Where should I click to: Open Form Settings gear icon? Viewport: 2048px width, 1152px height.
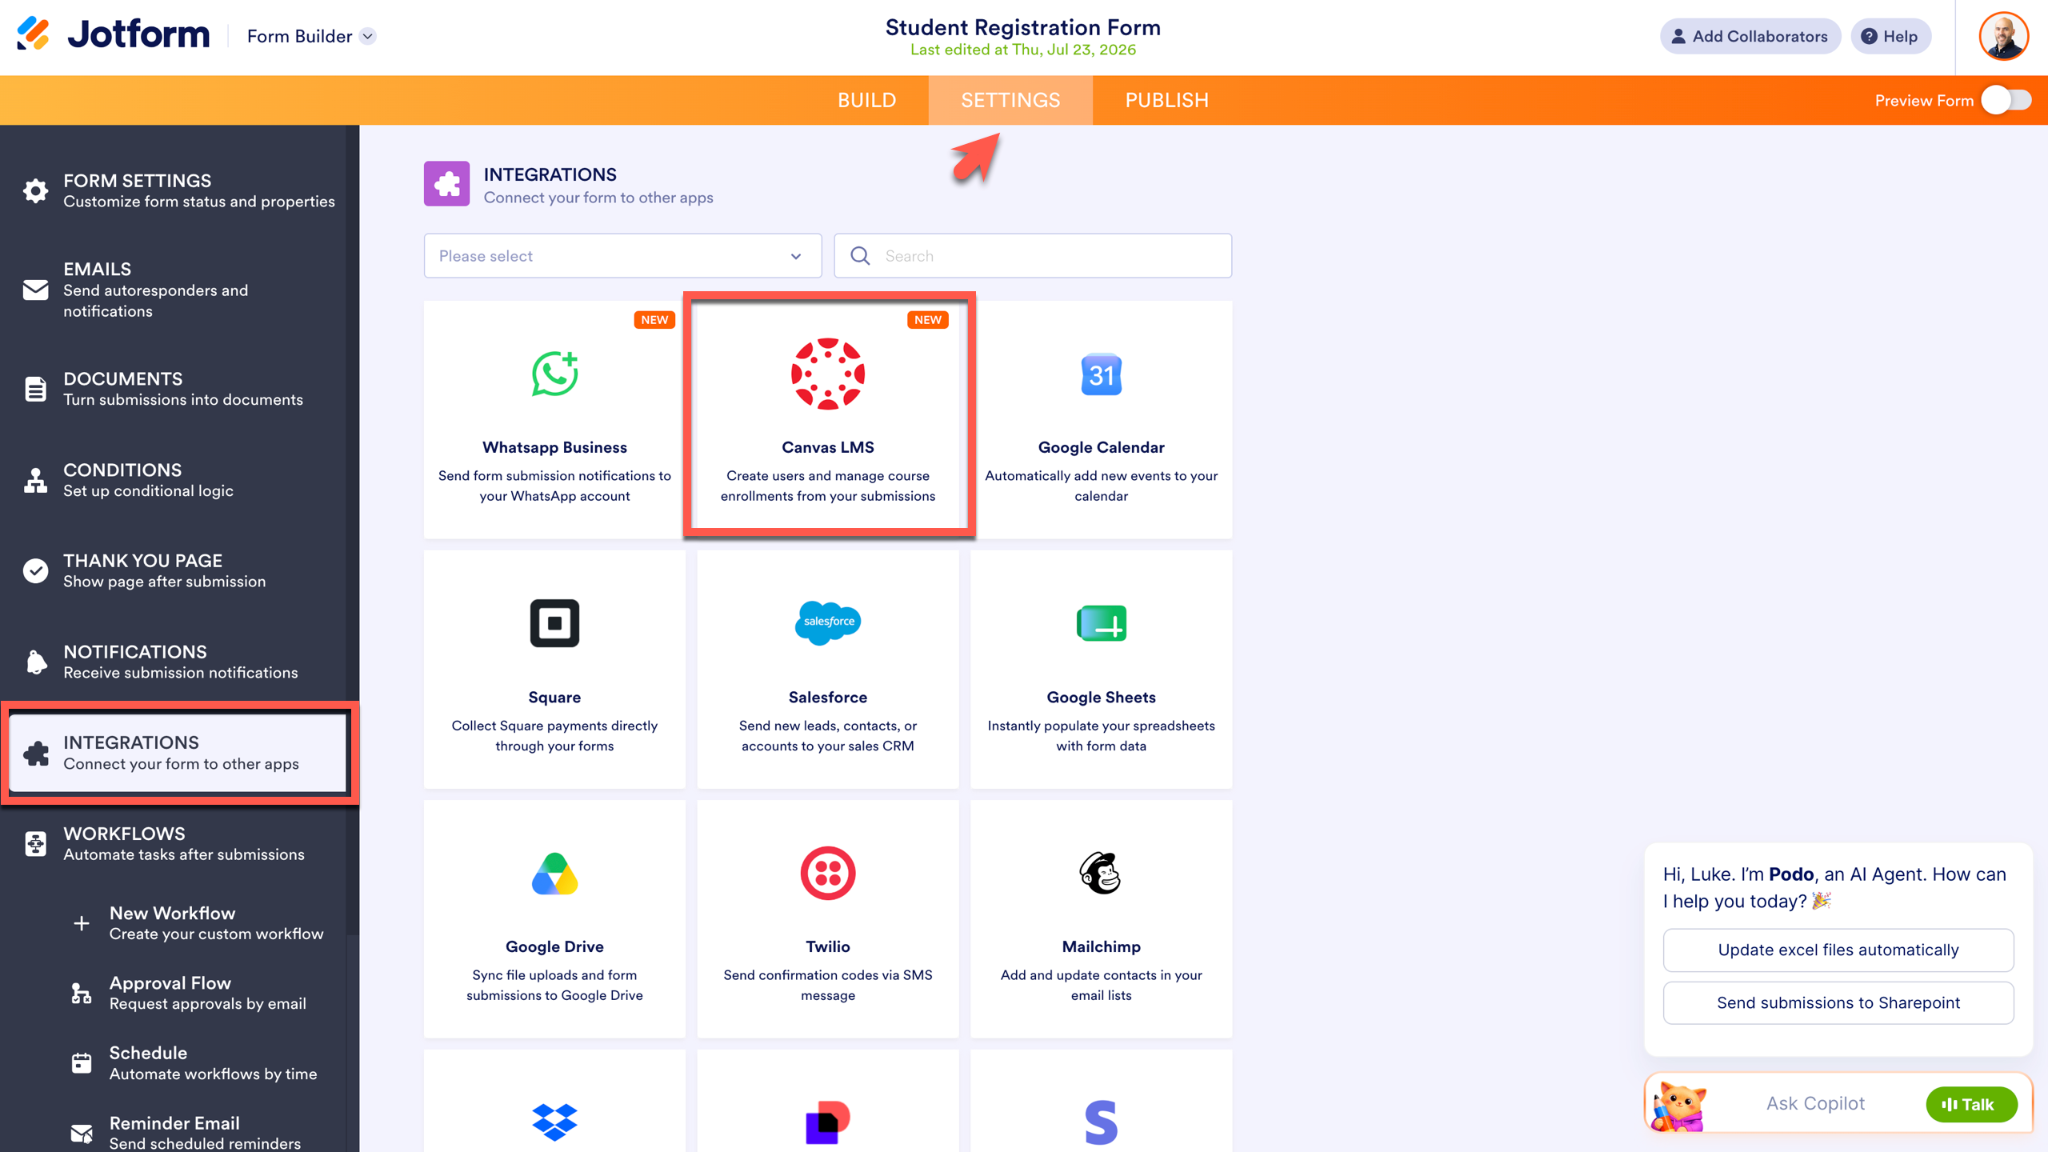36,190
